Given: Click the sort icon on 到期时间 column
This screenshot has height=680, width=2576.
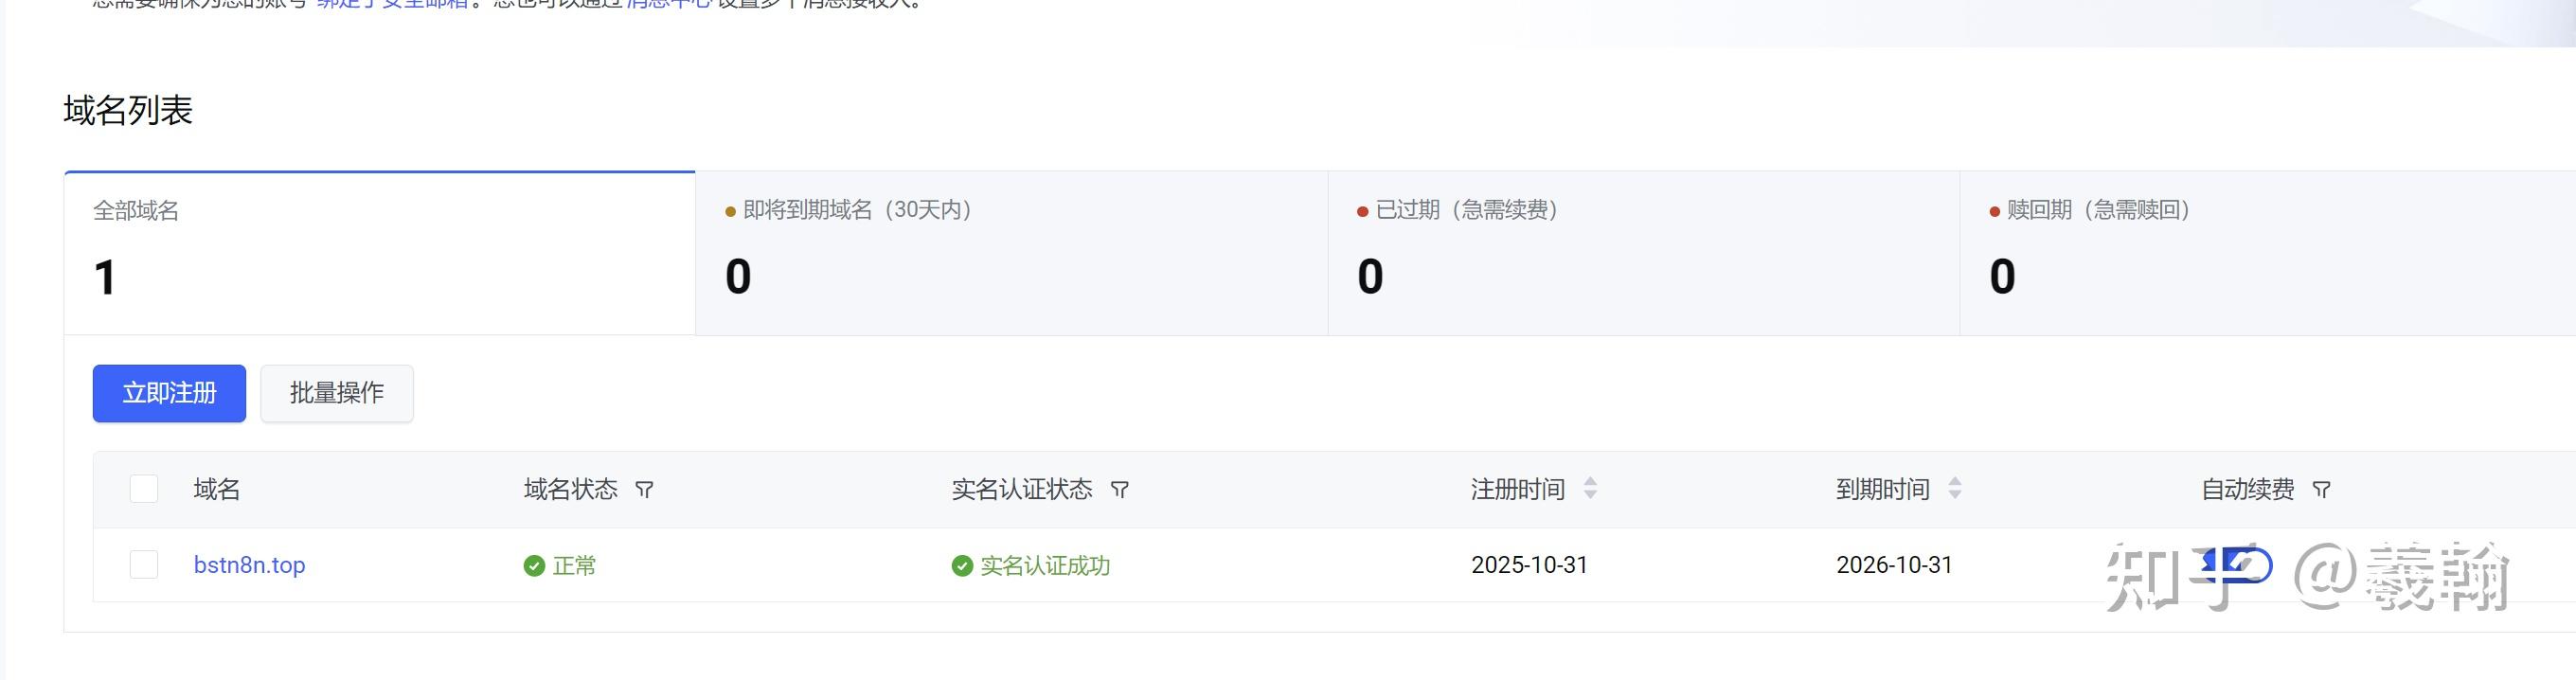Looking at the screenshot, I should 1955,489.
